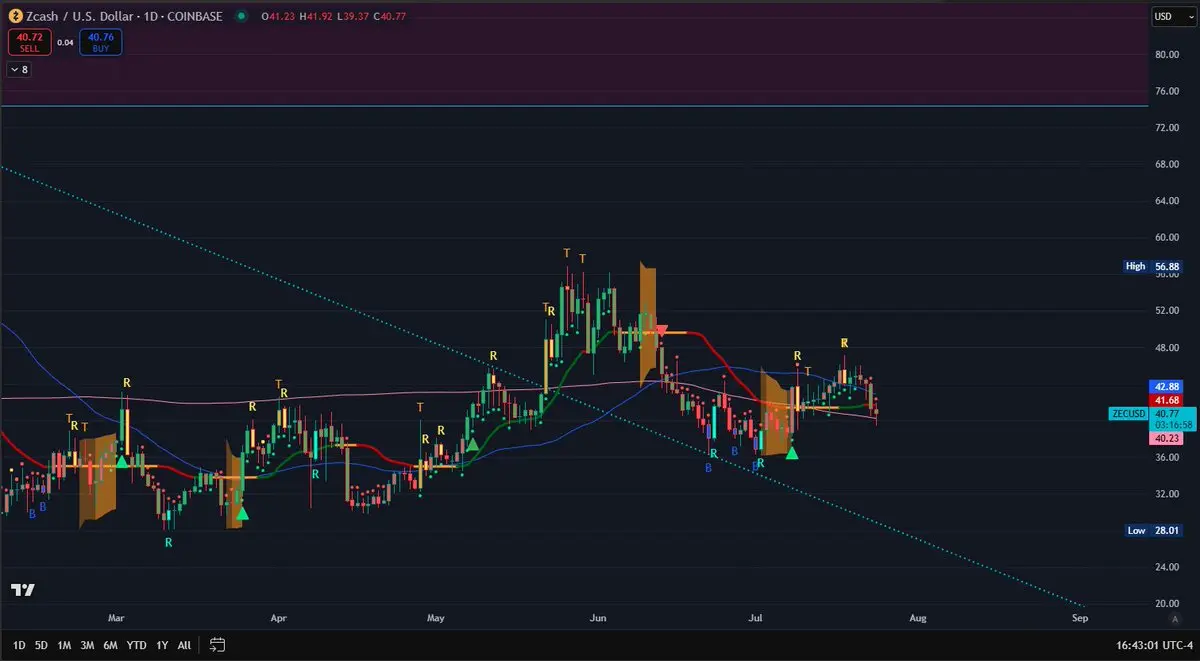Open the go-to-date calendar icon
Screen dimensions: 1200x661
click(218, 645)
